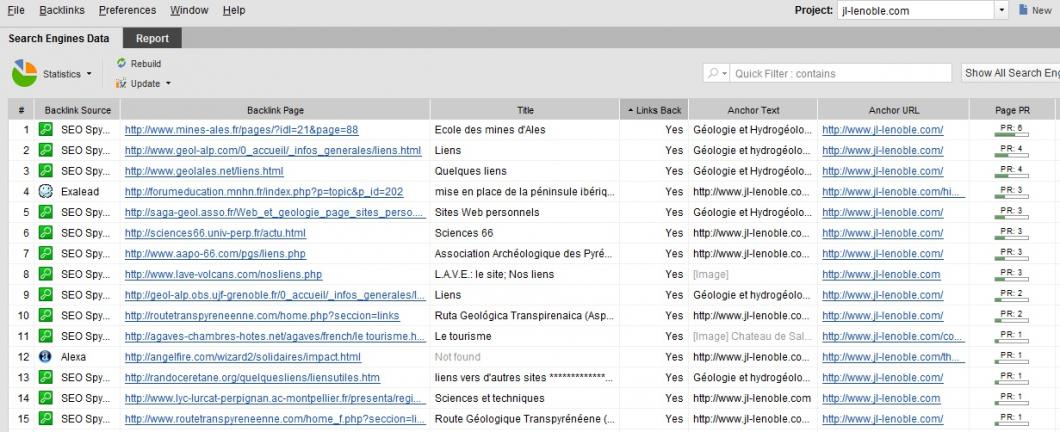Click the Page PR column header
Screen dimensions: 1060x432
tap(1012, 110)
